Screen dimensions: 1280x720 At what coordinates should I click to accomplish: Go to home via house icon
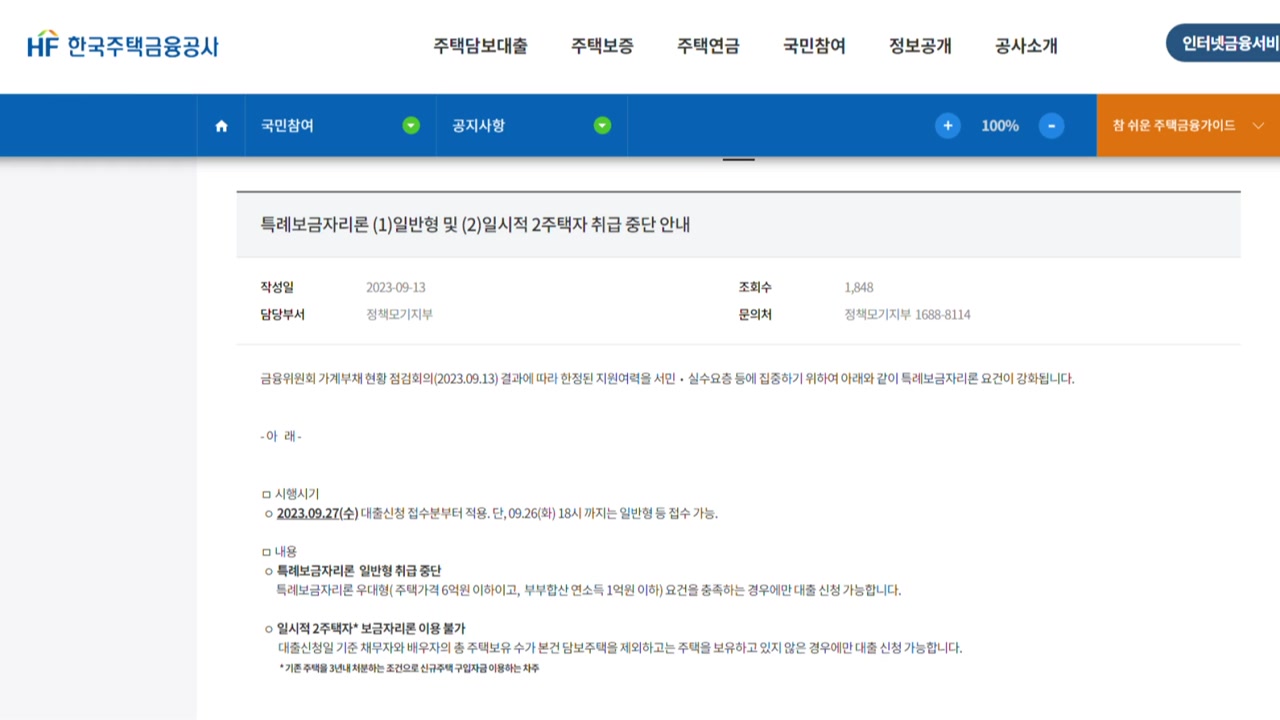click(221, 126)
